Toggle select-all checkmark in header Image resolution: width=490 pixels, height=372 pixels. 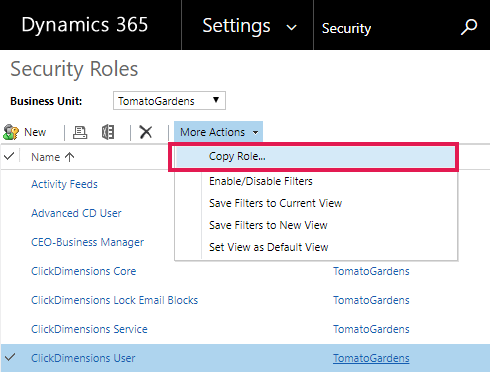9,156
